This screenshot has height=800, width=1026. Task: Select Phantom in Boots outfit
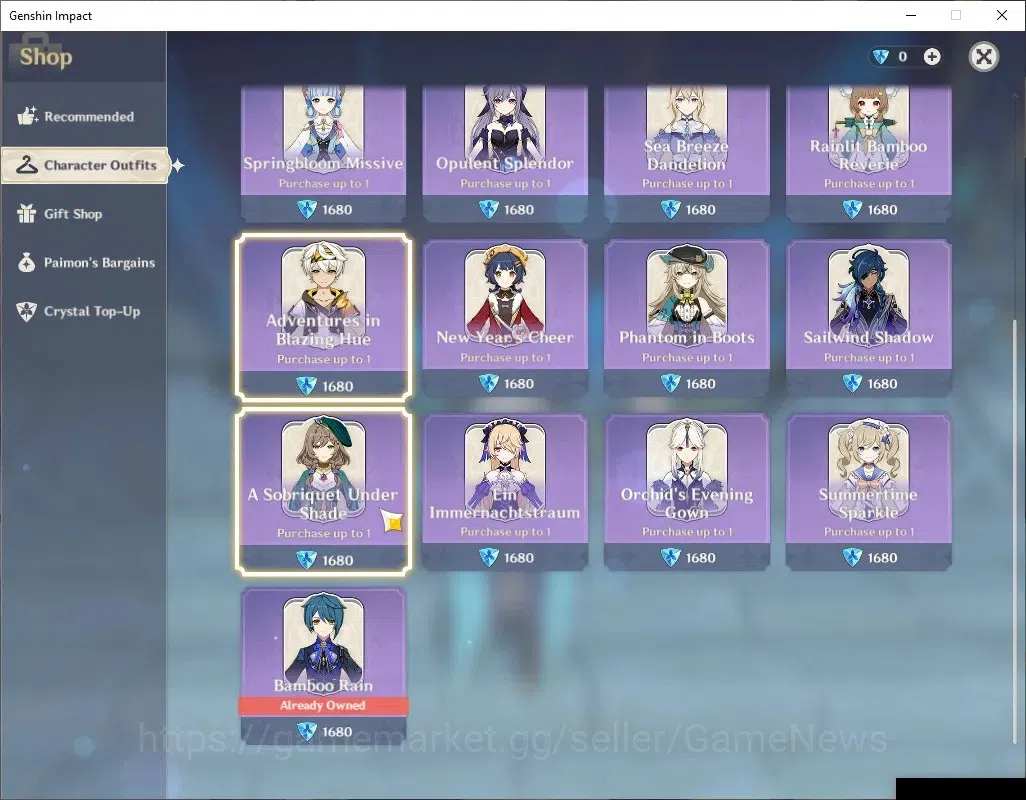click(686, 318)
